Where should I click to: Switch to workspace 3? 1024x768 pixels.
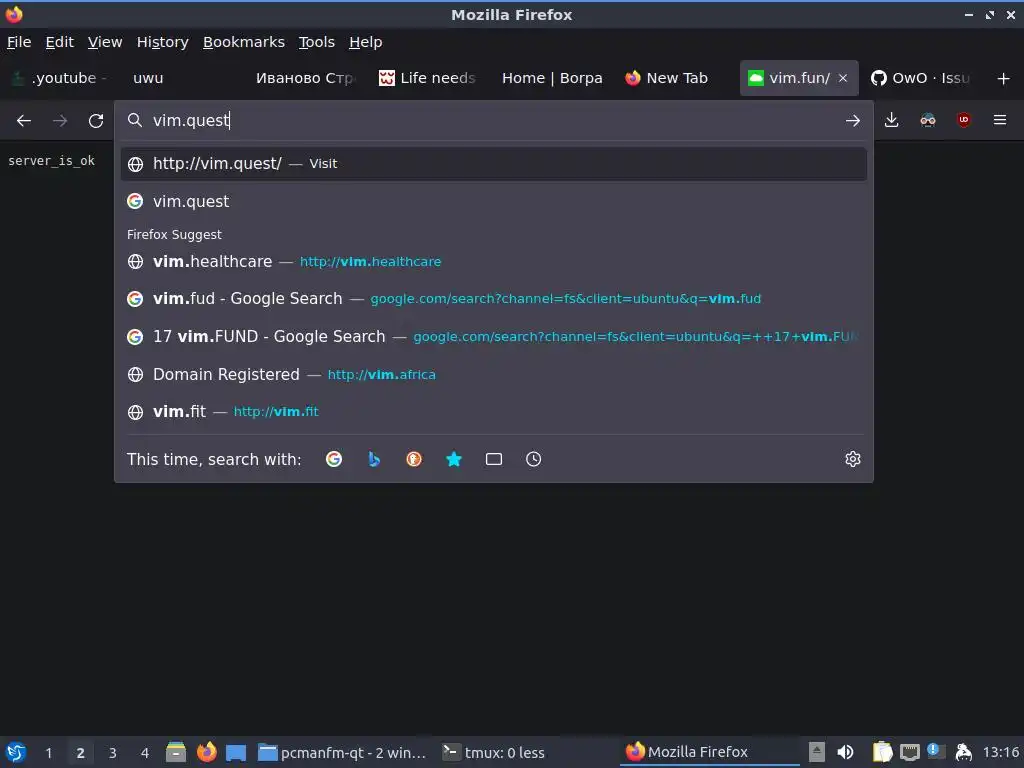click(x=112, y=753)
